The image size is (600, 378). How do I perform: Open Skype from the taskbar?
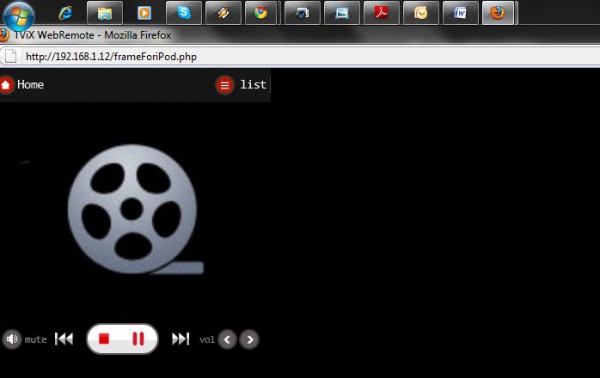(x=184, y=13)
